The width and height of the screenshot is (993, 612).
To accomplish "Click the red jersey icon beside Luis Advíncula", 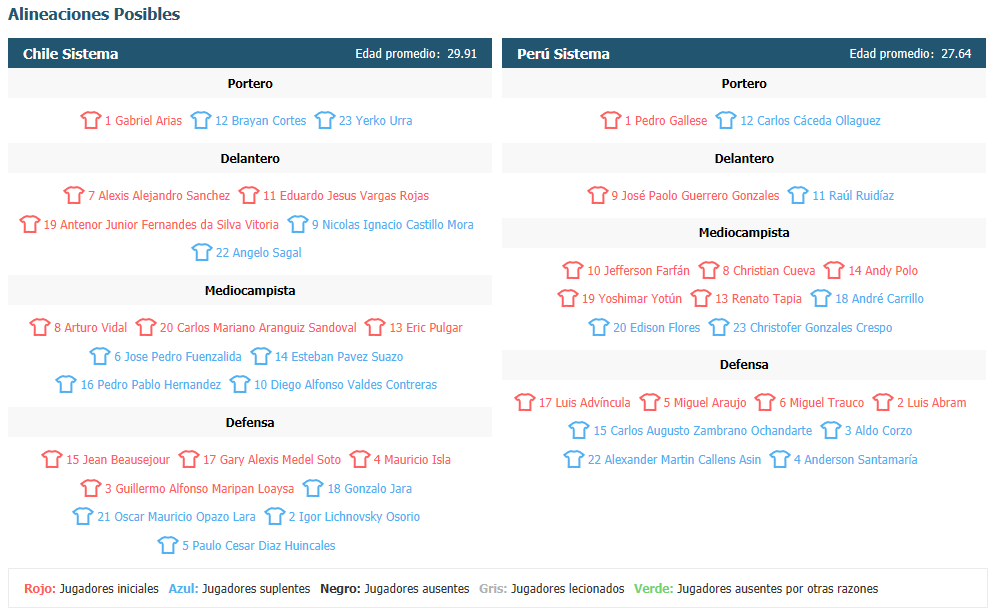I will tap(524, 402).
